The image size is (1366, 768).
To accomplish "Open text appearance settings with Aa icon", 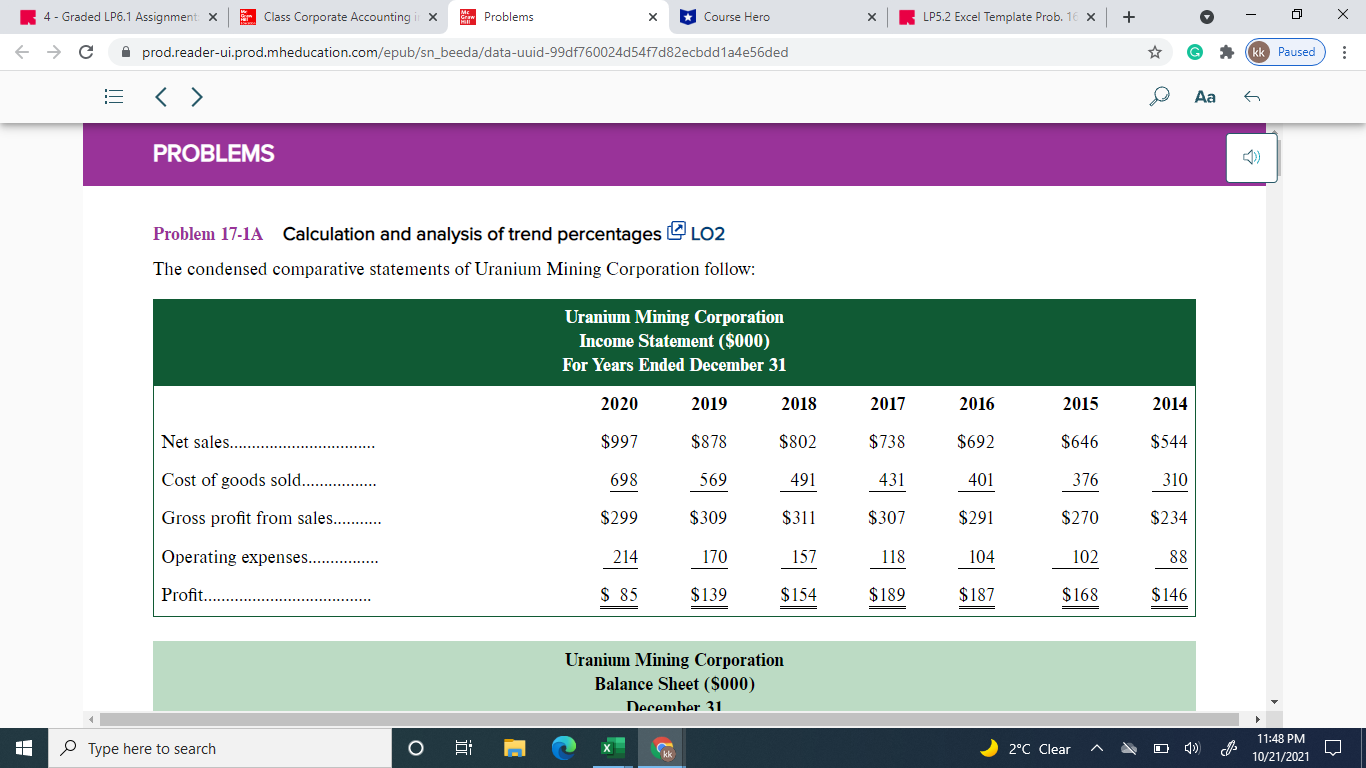I will [x=1205, y=96].
